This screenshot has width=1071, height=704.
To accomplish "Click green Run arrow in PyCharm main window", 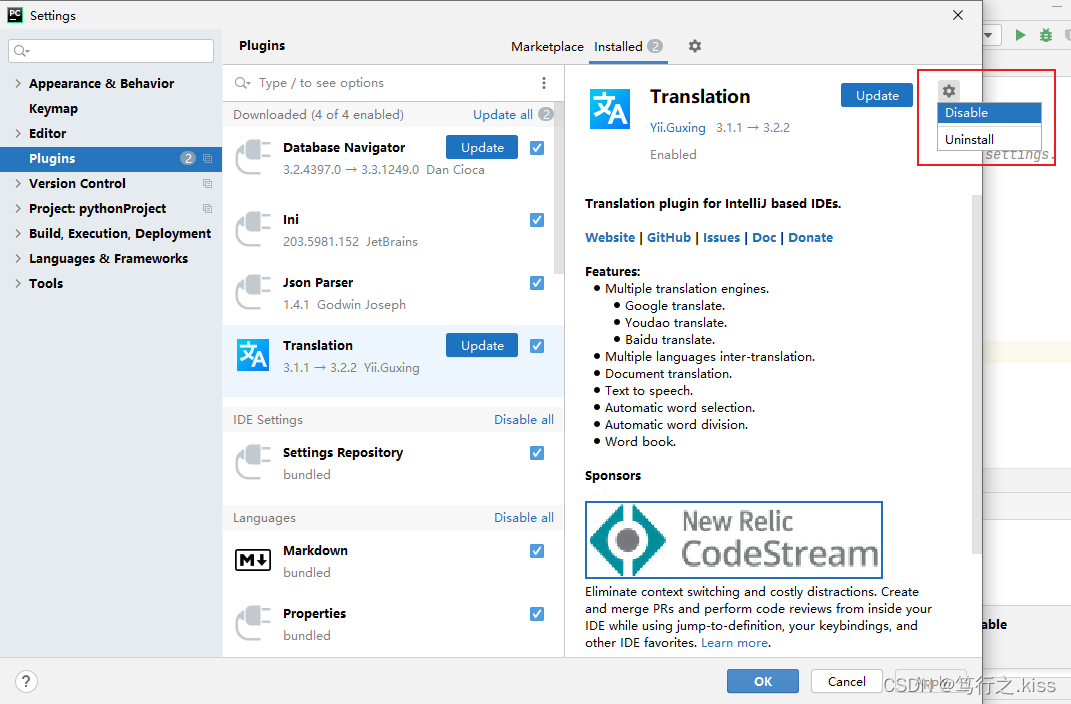I will click(x=1020, y=35).
